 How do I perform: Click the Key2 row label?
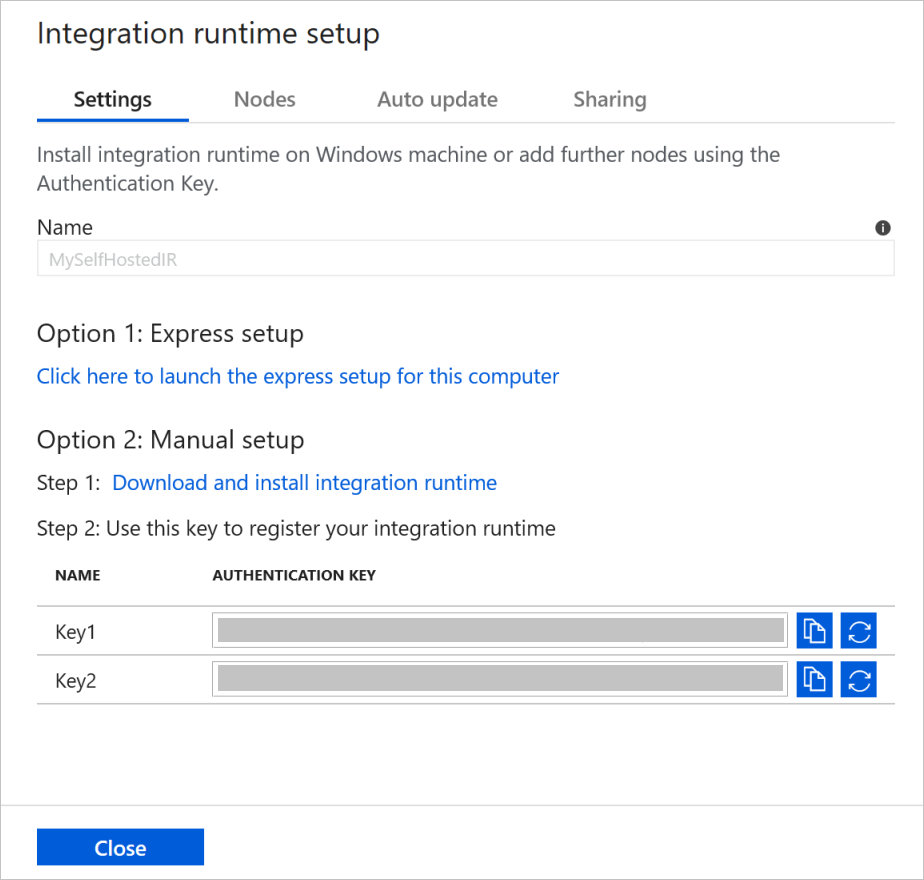[x=72, y=680]
